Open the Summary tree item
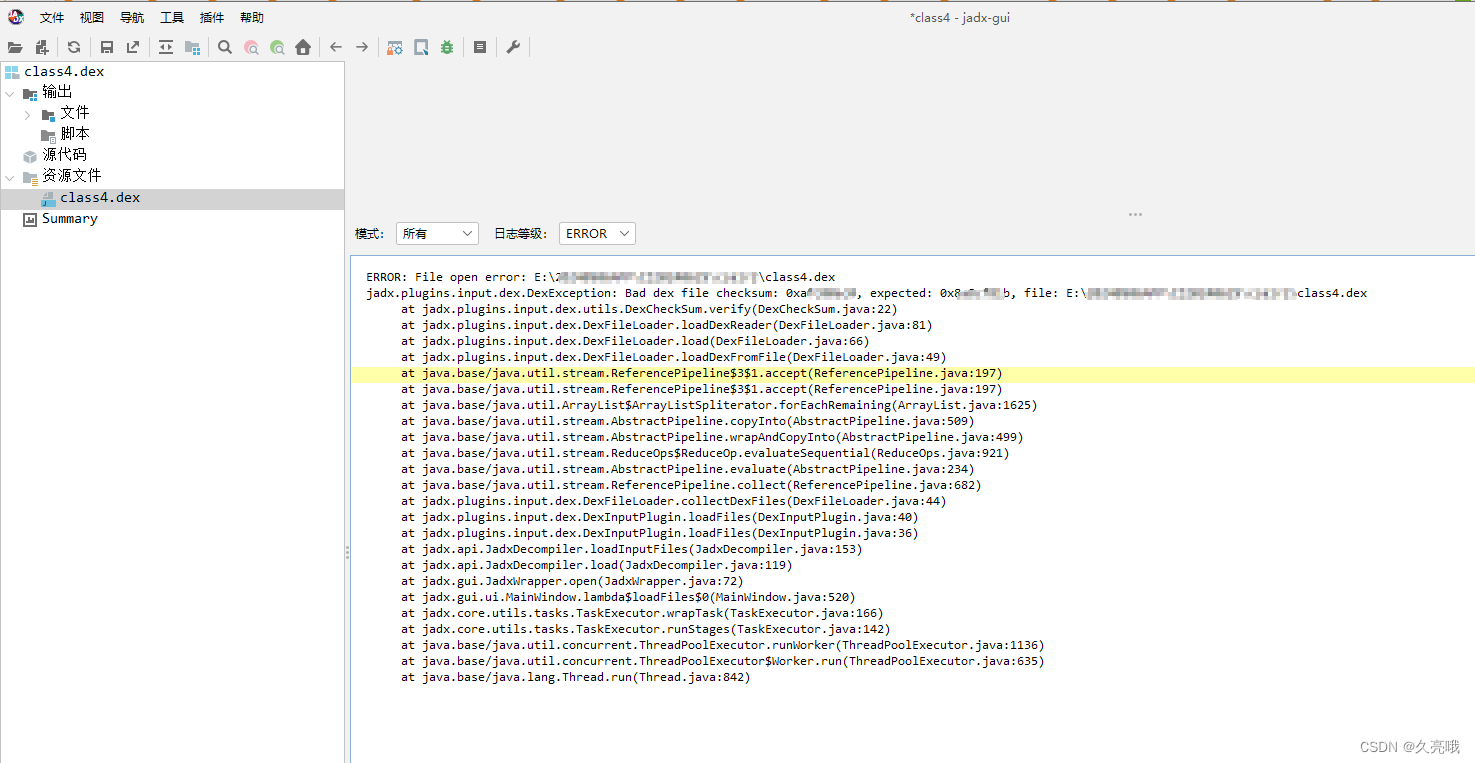Viewport: 1475px width, 763px height. click(x=69, y=219)
